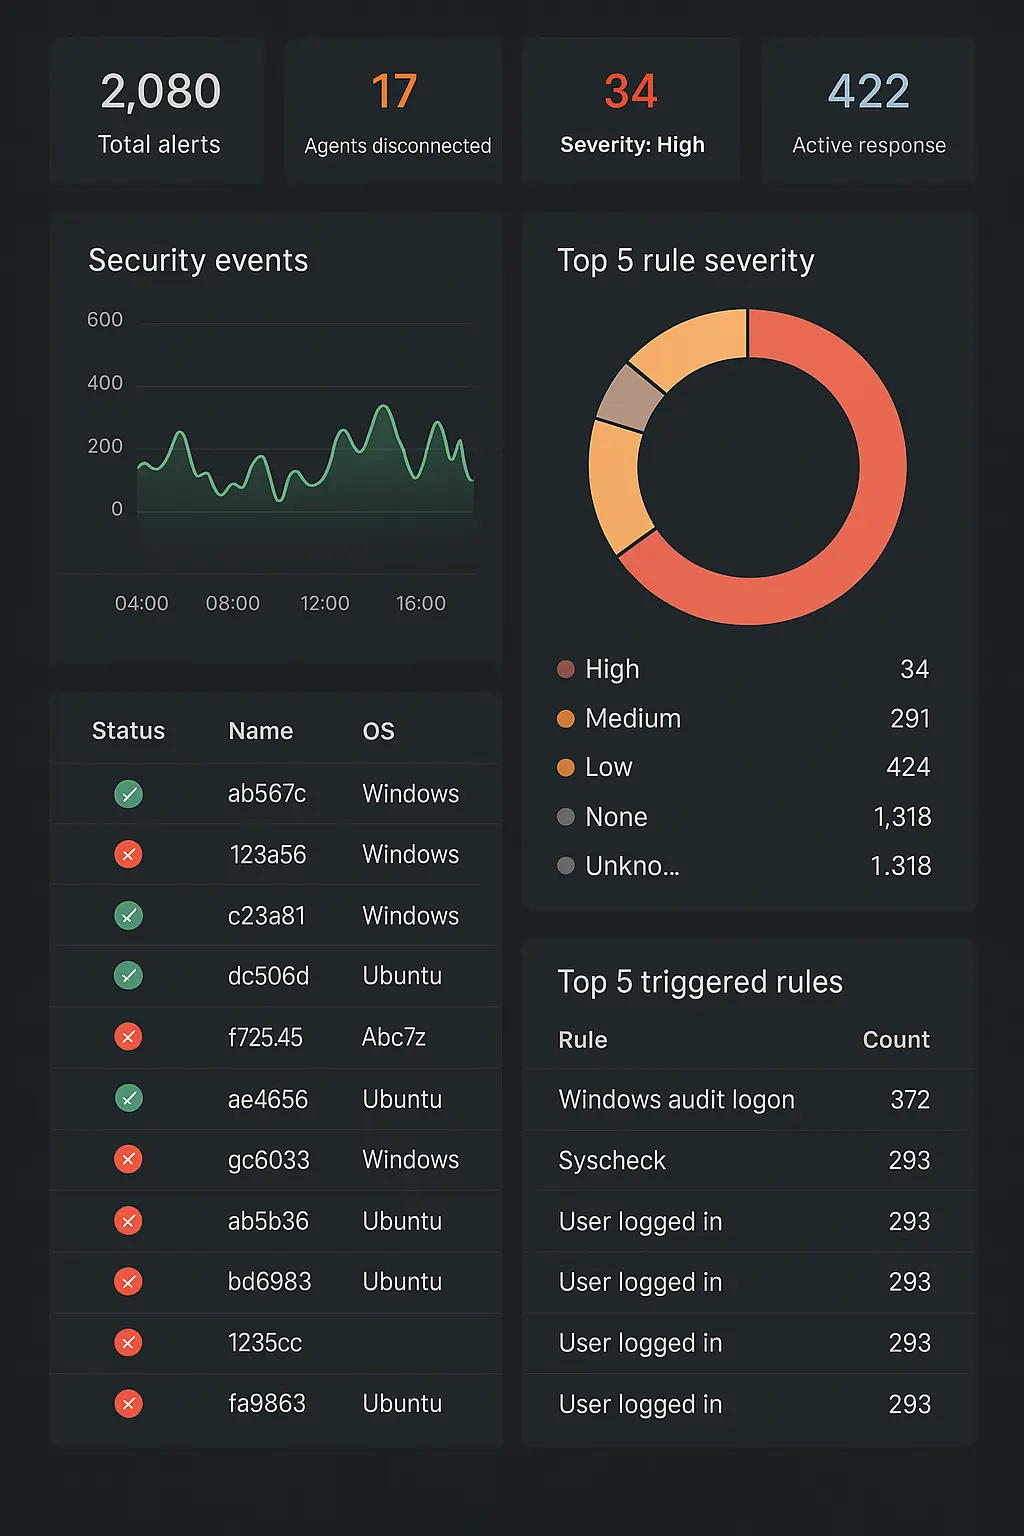The height and width of the screenshot is (1536, 1024).
Task: Select the Syscheck rule entry
Action: pos(612,1161)
